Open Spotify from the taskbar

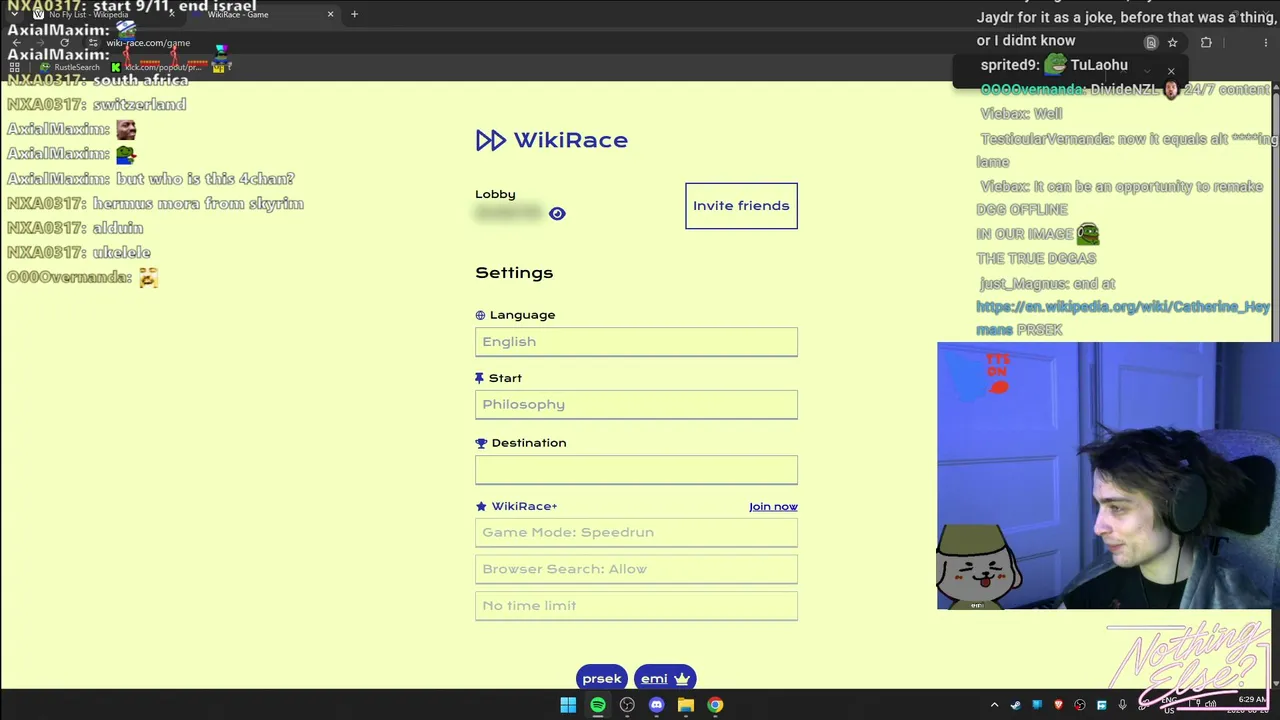(597, 705)
